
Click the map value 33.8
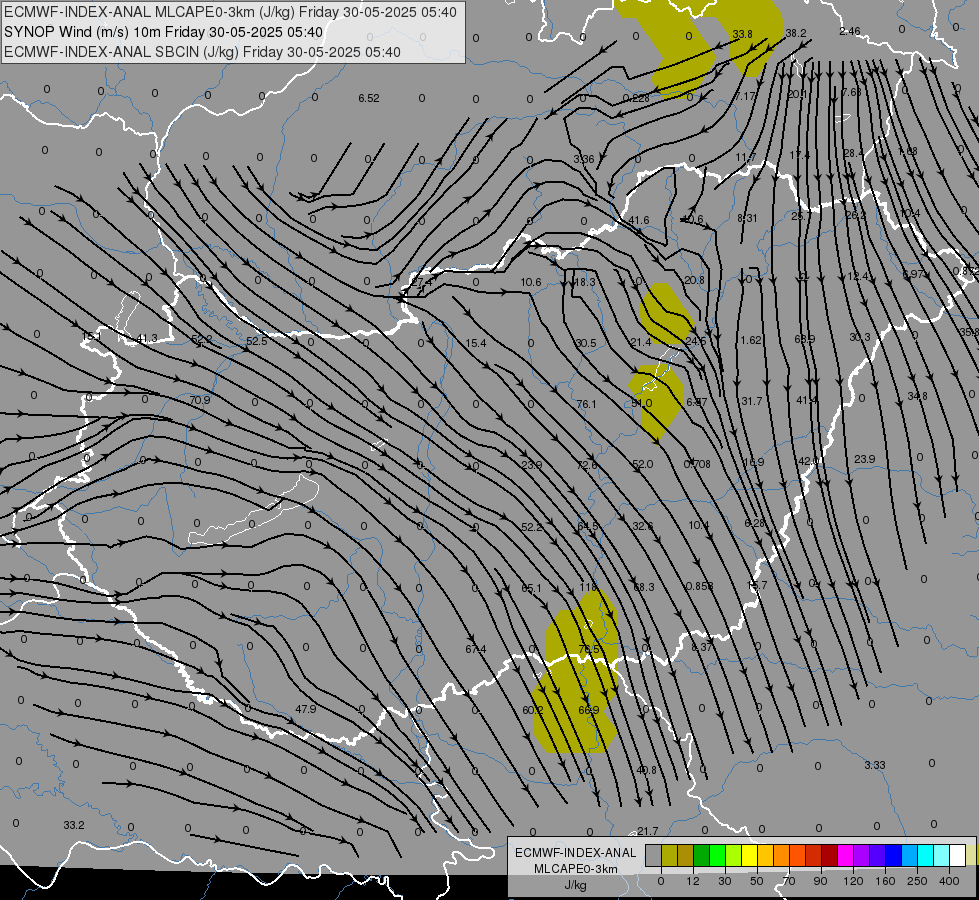(742, 34)
